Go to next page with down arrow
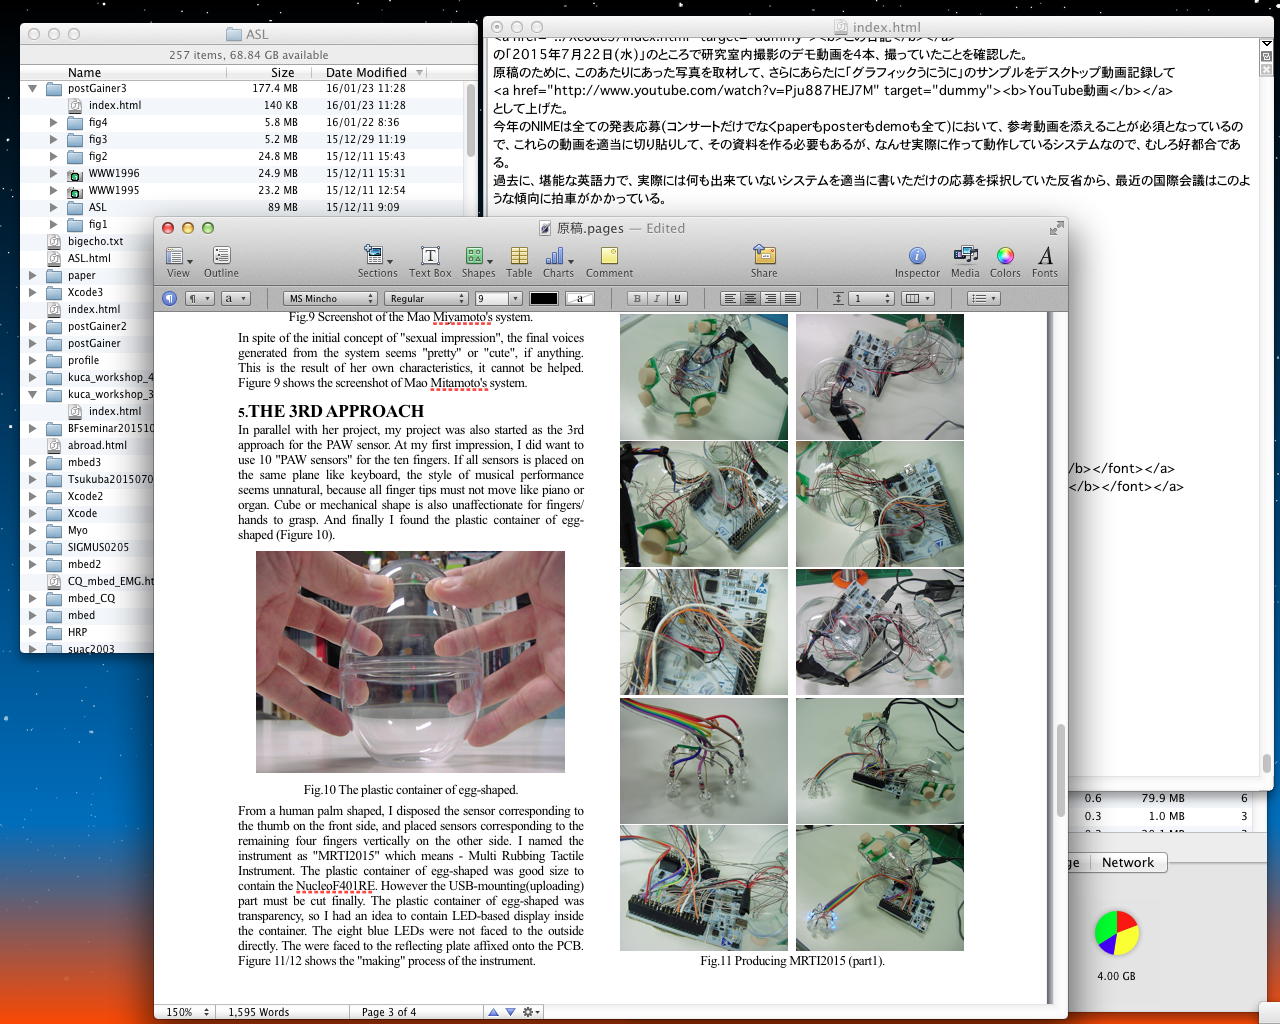1280x1024 pixels. click(510, 1012)
